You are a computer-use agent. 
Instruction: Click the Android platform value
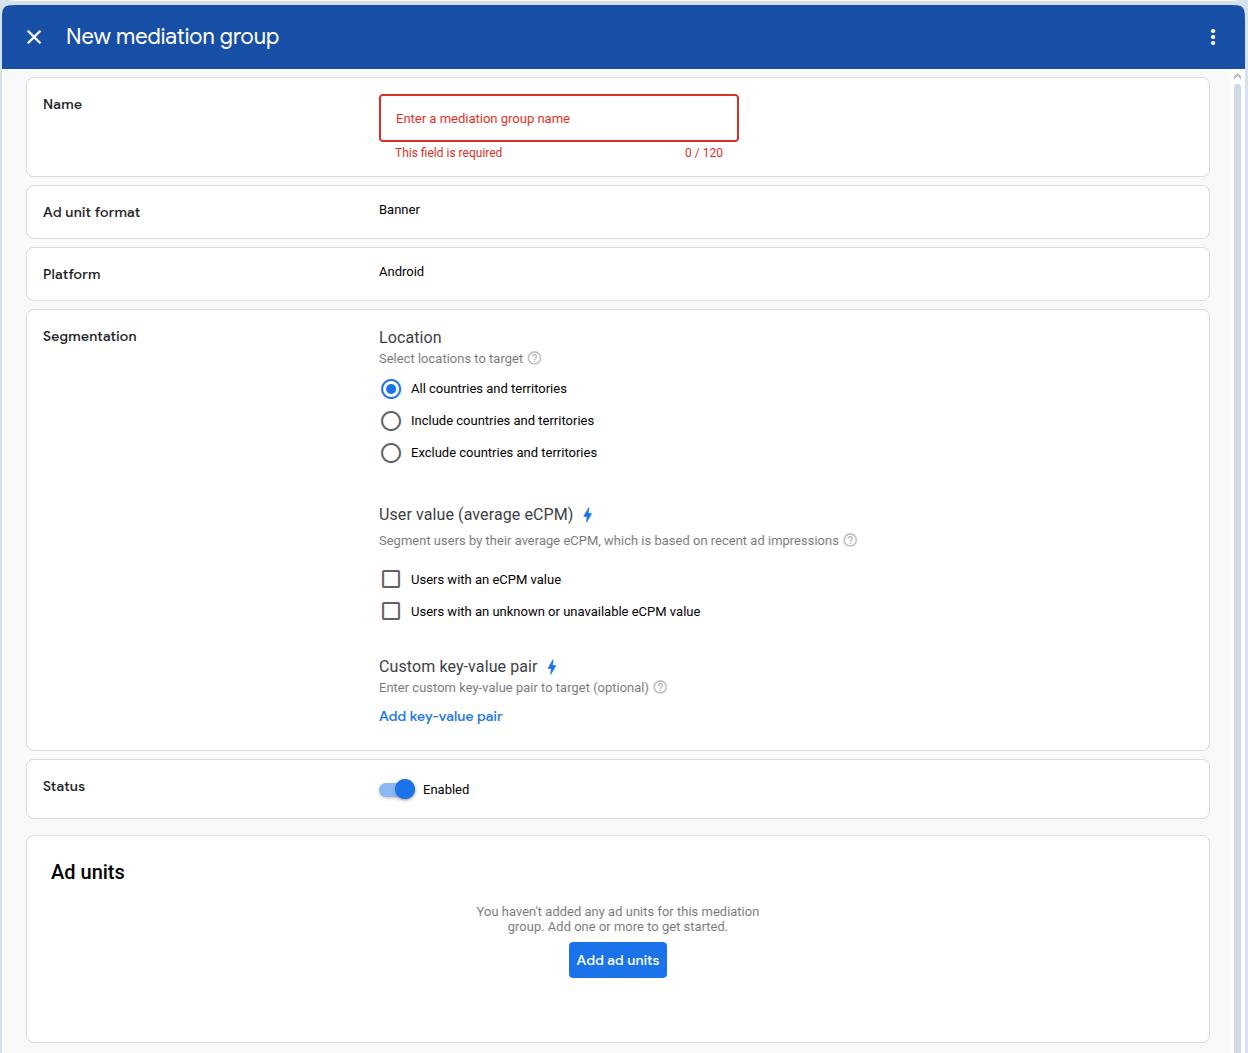[401, 272]
